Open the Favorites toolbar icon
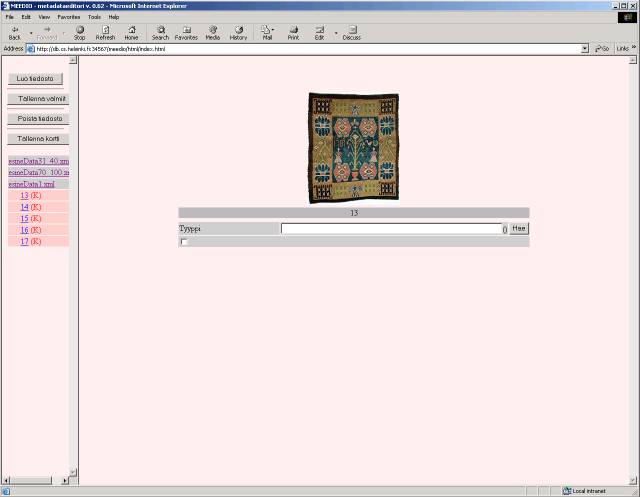The height and width of the screenshot is (497, 640). (x=186, y=33)
